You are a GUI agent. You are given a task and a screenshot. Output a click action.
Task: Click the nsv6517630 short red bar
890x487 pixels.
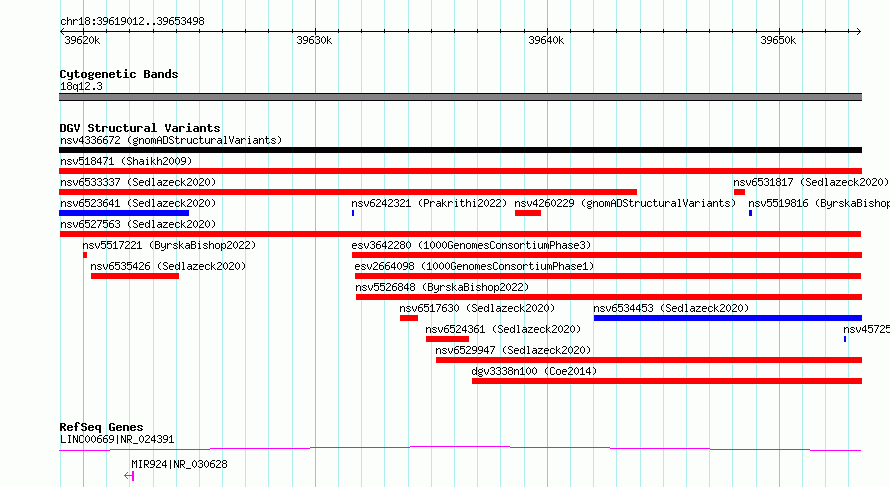[x=409, y=318]
